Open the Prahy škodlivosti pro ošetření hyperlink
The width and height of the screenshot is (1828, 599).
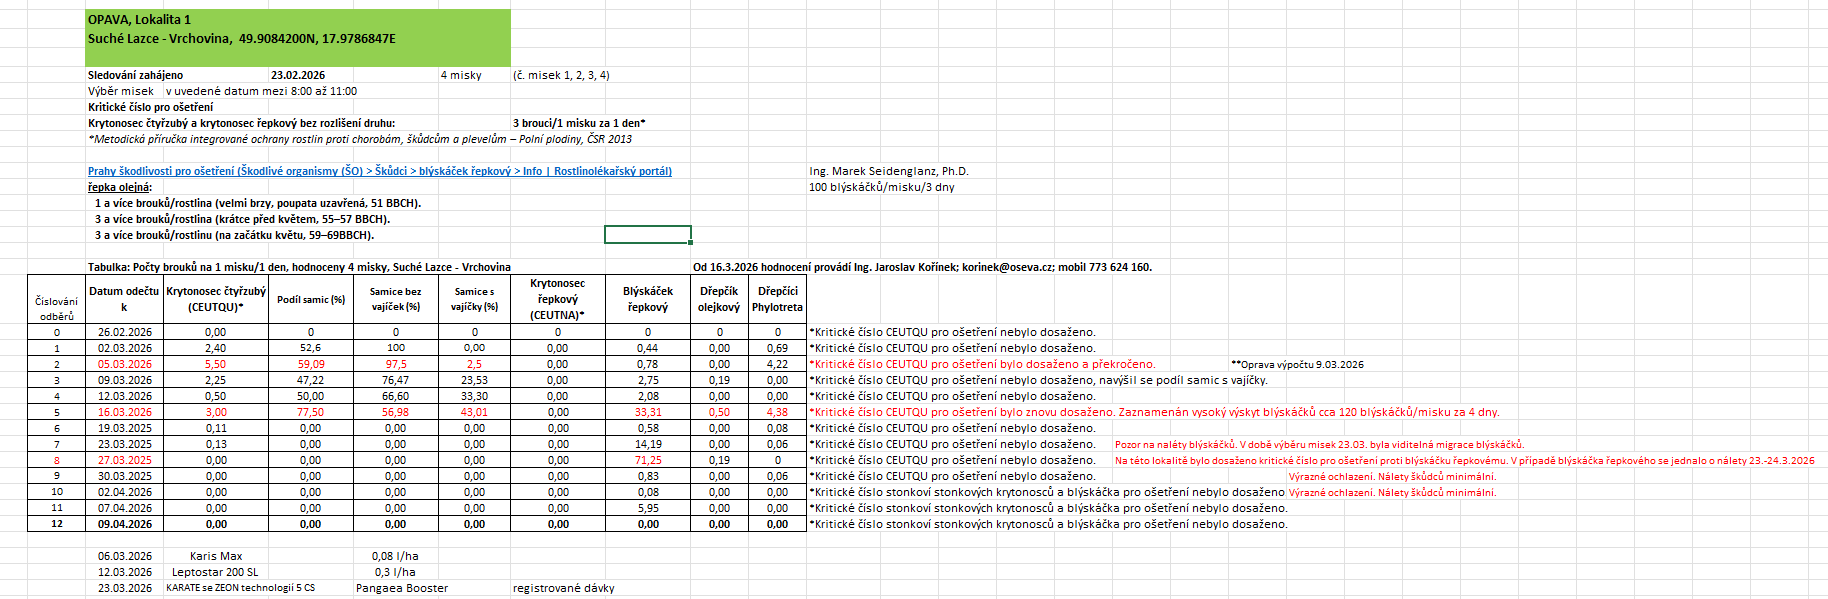(379, 171)
